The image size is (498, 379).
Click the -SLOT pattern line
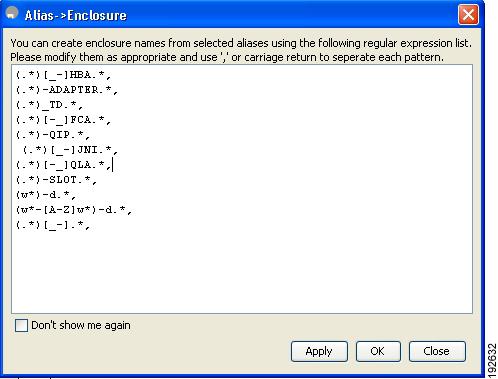tap(56, 180)
